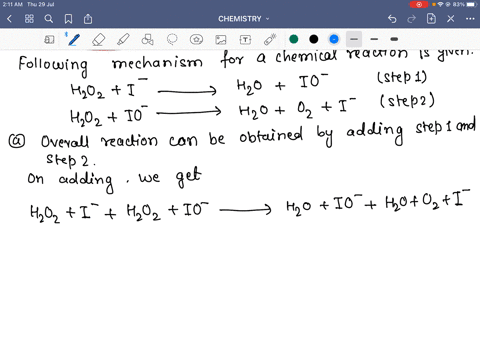The height and width of the screenshot is (360, 480).
Task: Tap the handwritten word 'Following'
Action: pyautogui.click(x=53, y=66)
